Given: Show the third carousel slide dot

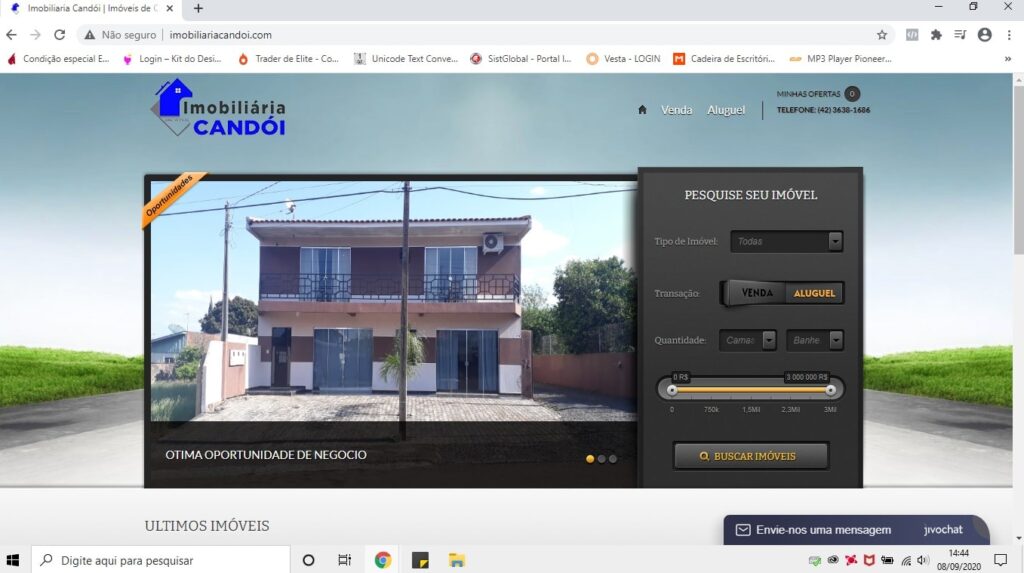Looking at the screenshot, I should [x=613, y=459].
